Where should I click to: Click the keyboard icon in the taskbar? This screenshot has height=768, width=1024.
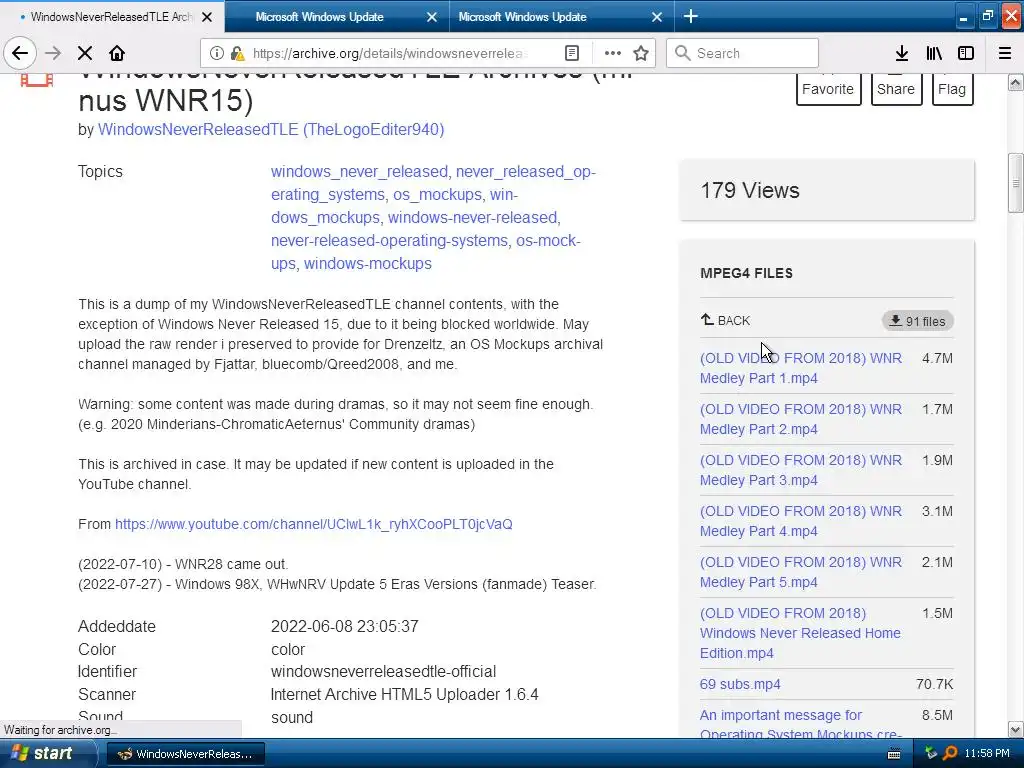pyautogui.click(x=894, y=754)
